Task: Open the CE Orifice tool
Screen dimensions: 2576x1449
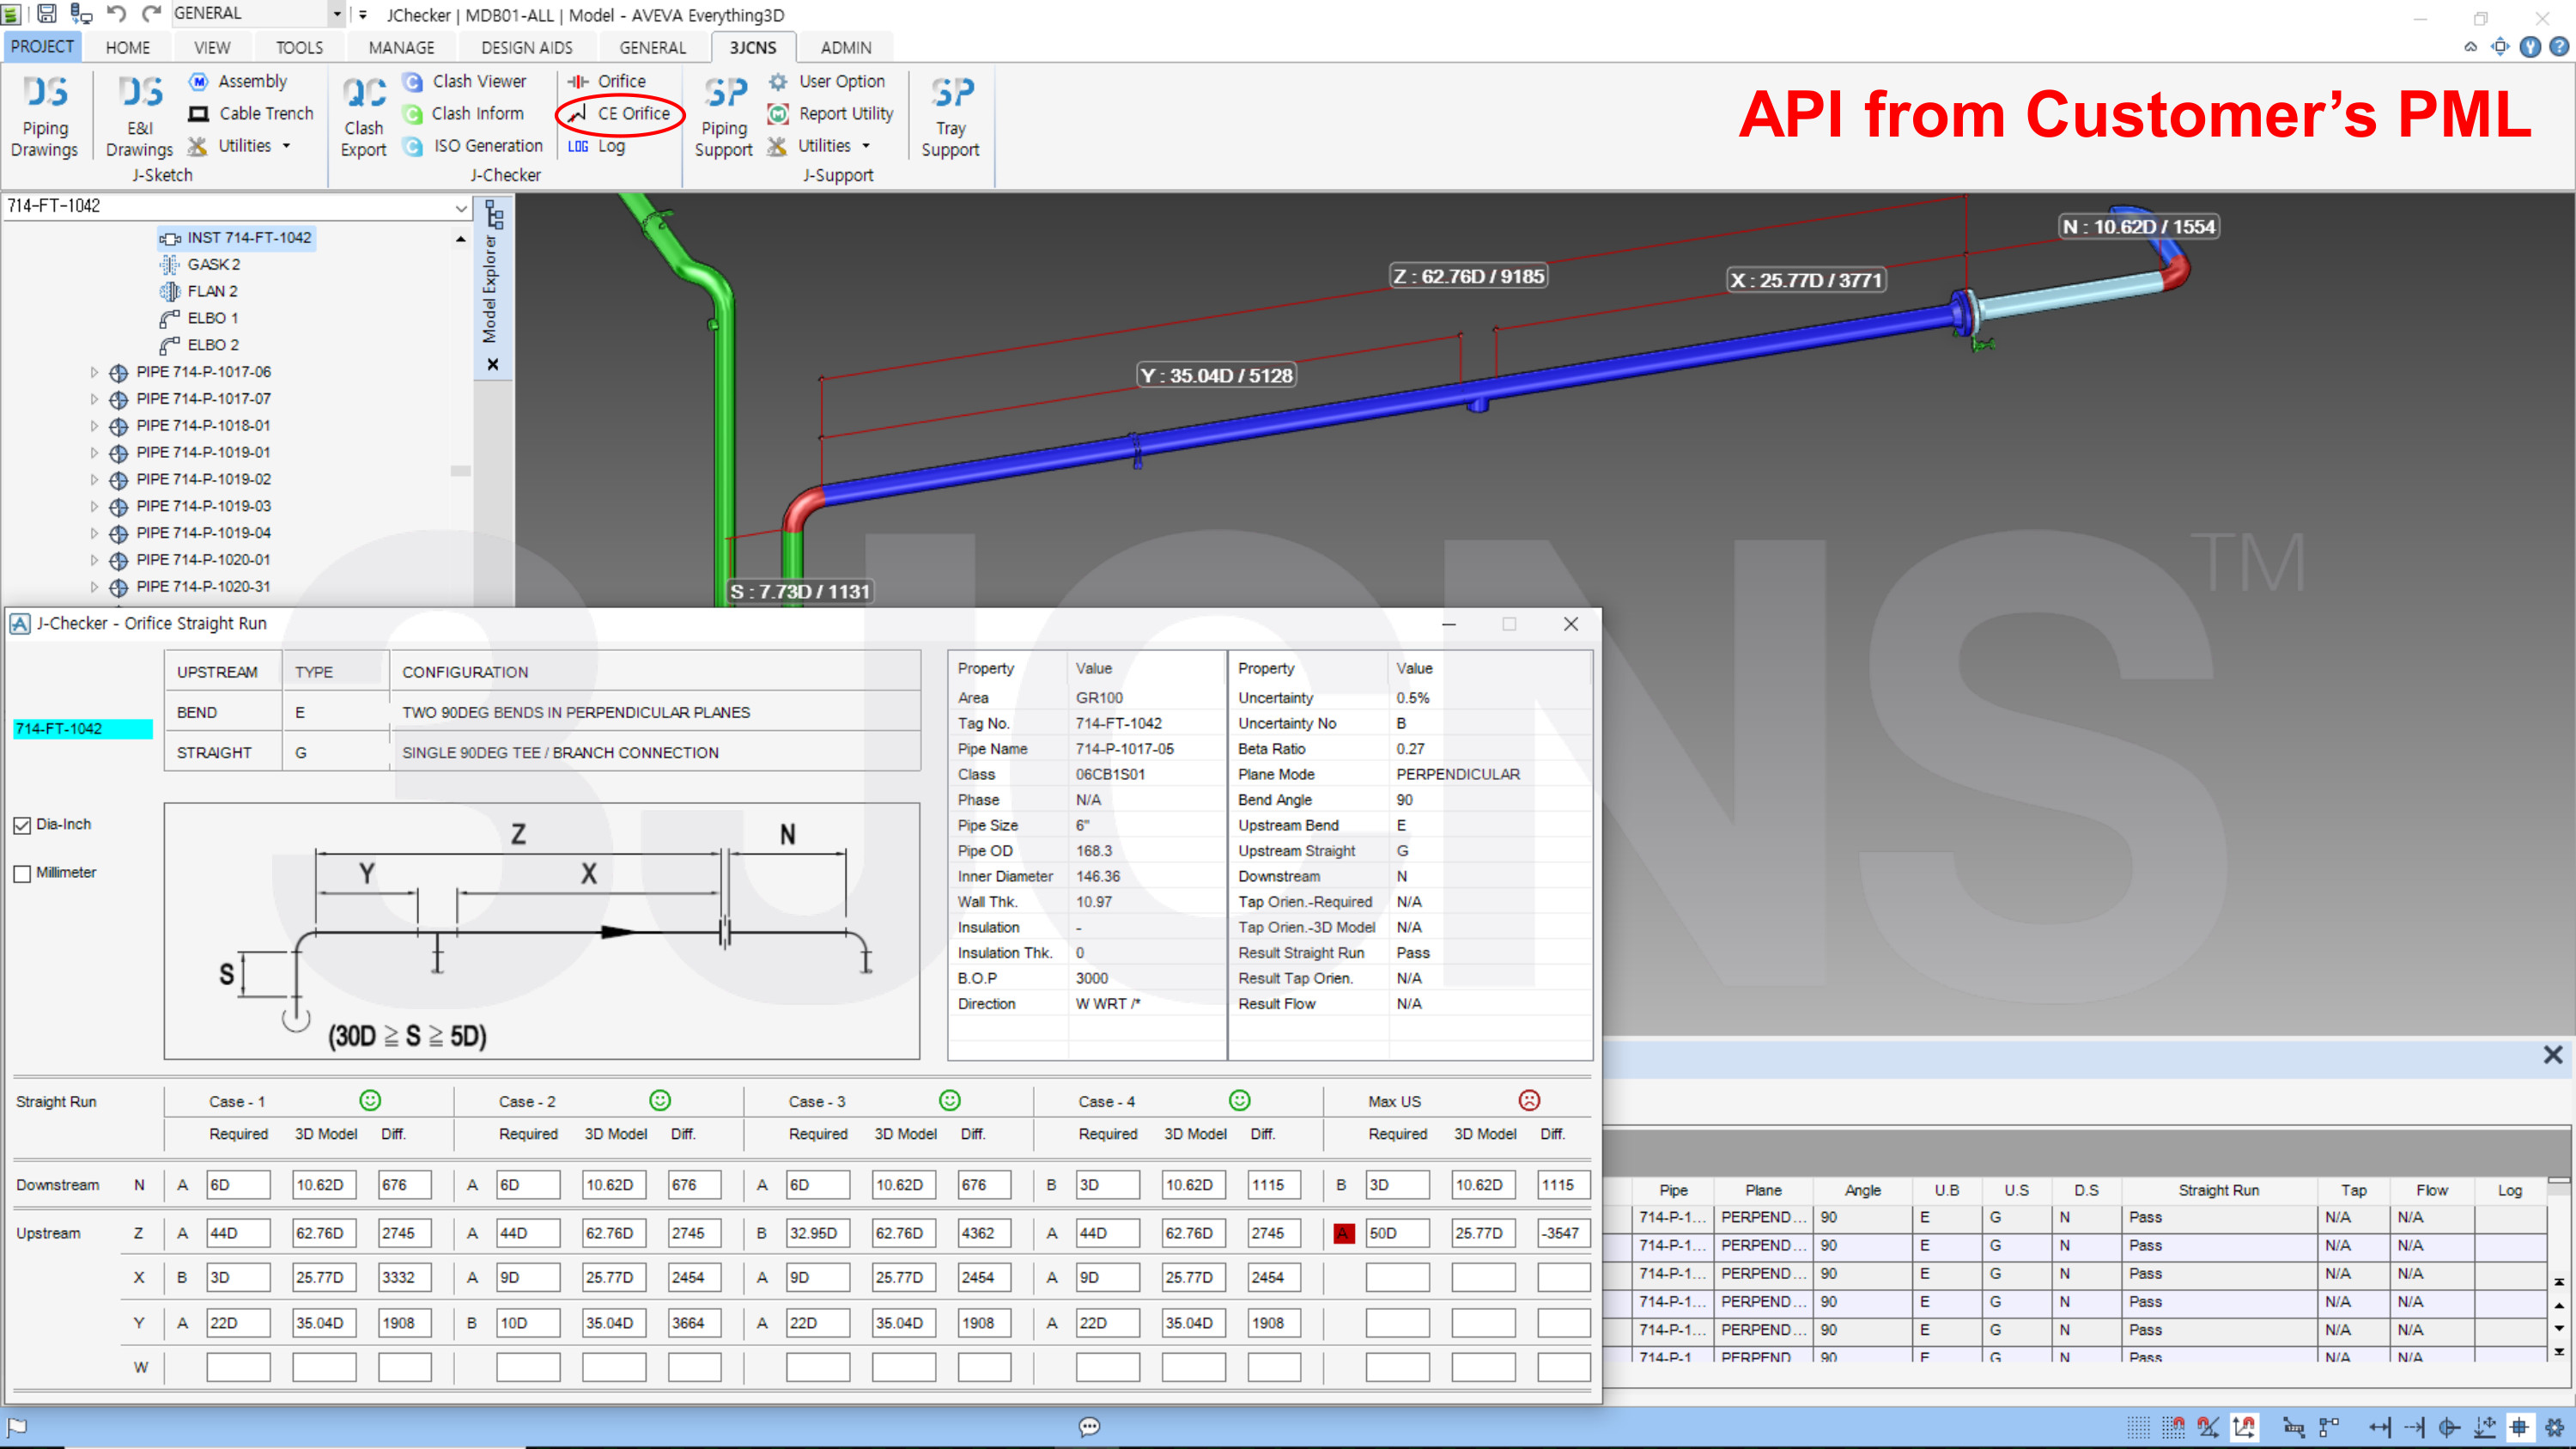Action: (x=620, y=113)
